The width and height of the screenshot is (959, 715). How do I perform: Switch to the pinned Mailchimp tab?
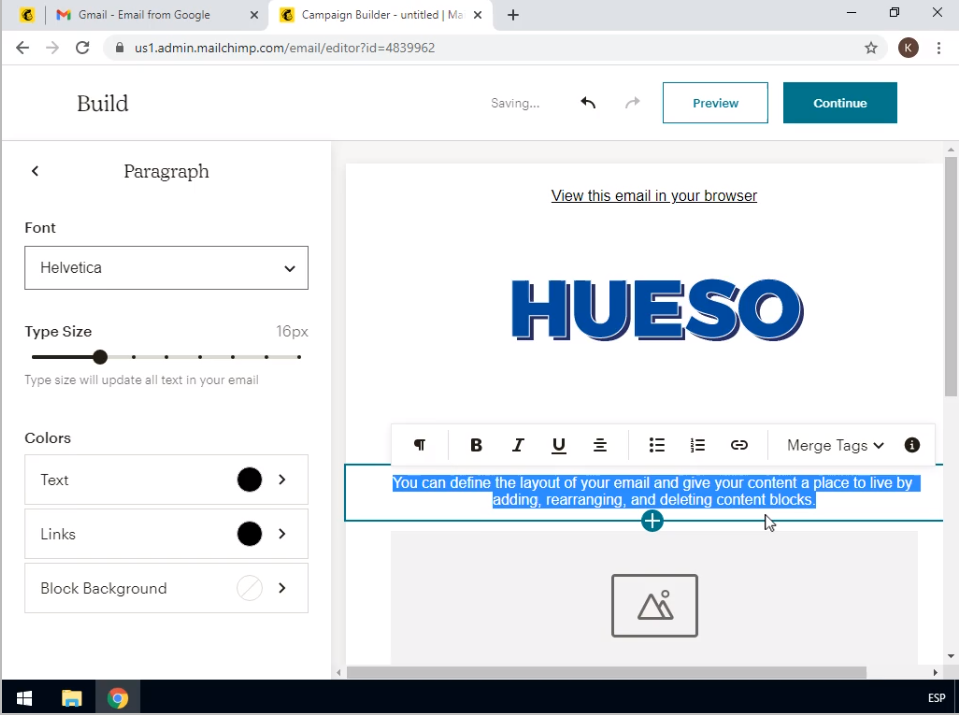pos(27,15)
